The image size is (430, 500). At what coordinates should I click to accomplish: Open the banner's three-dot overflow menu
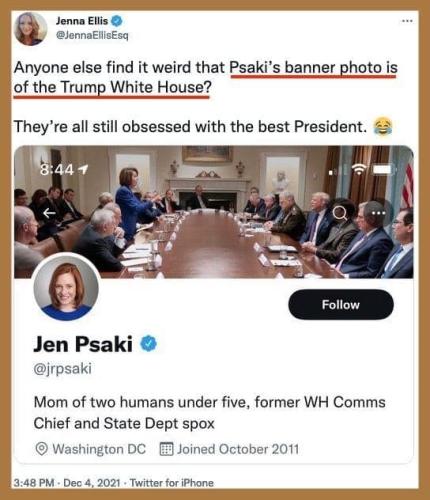(x=379, y=213)
